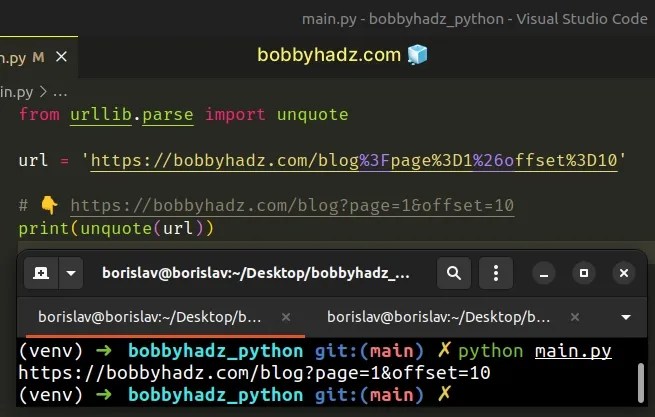Click the pointing-hand emoji in comment

(49, 205)
